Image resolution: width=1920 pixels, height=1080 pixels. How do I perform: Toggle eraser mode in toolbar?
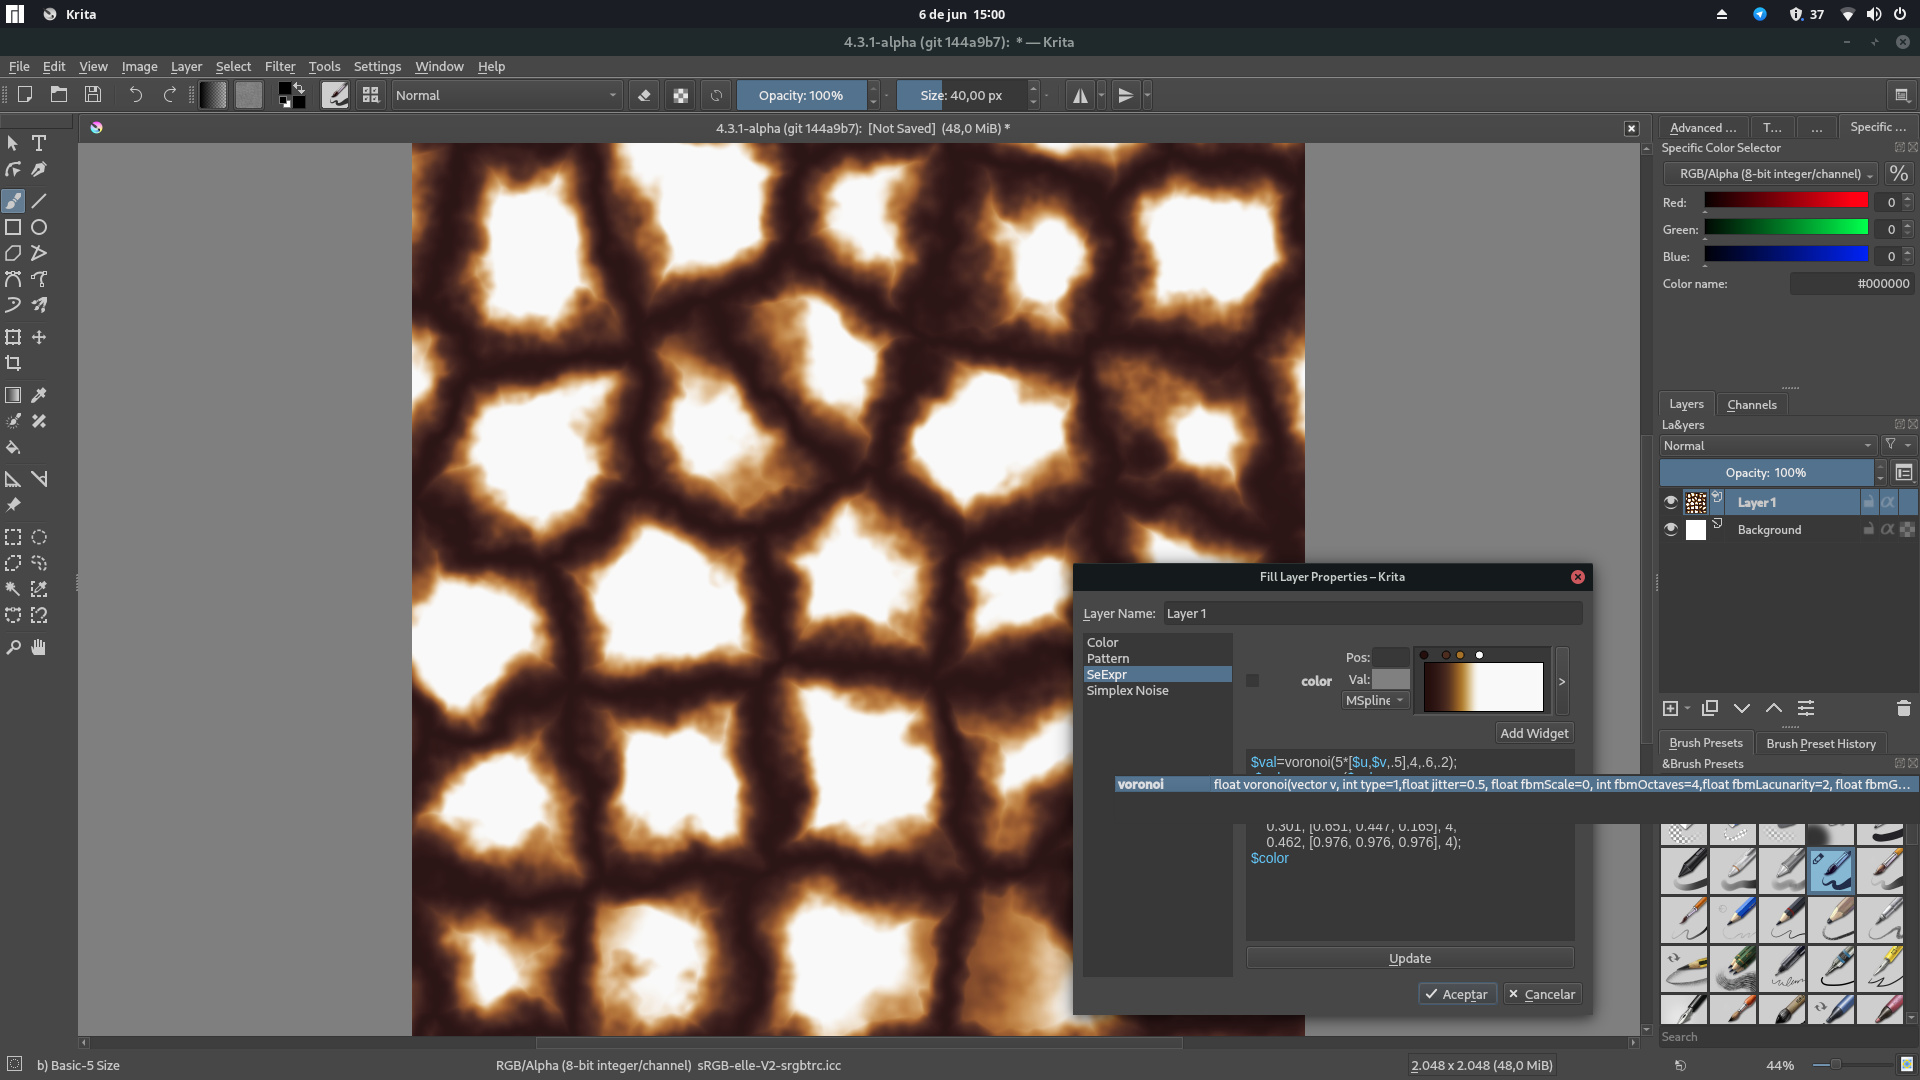(x=644, y=95)
